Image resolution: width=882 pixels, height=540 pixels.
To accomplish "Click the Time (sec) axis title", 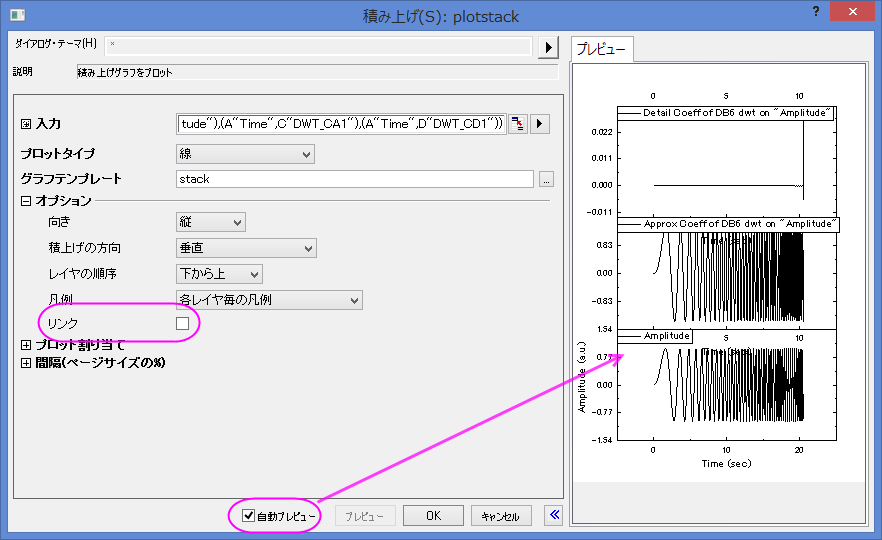I will click(x=726, y=464).
